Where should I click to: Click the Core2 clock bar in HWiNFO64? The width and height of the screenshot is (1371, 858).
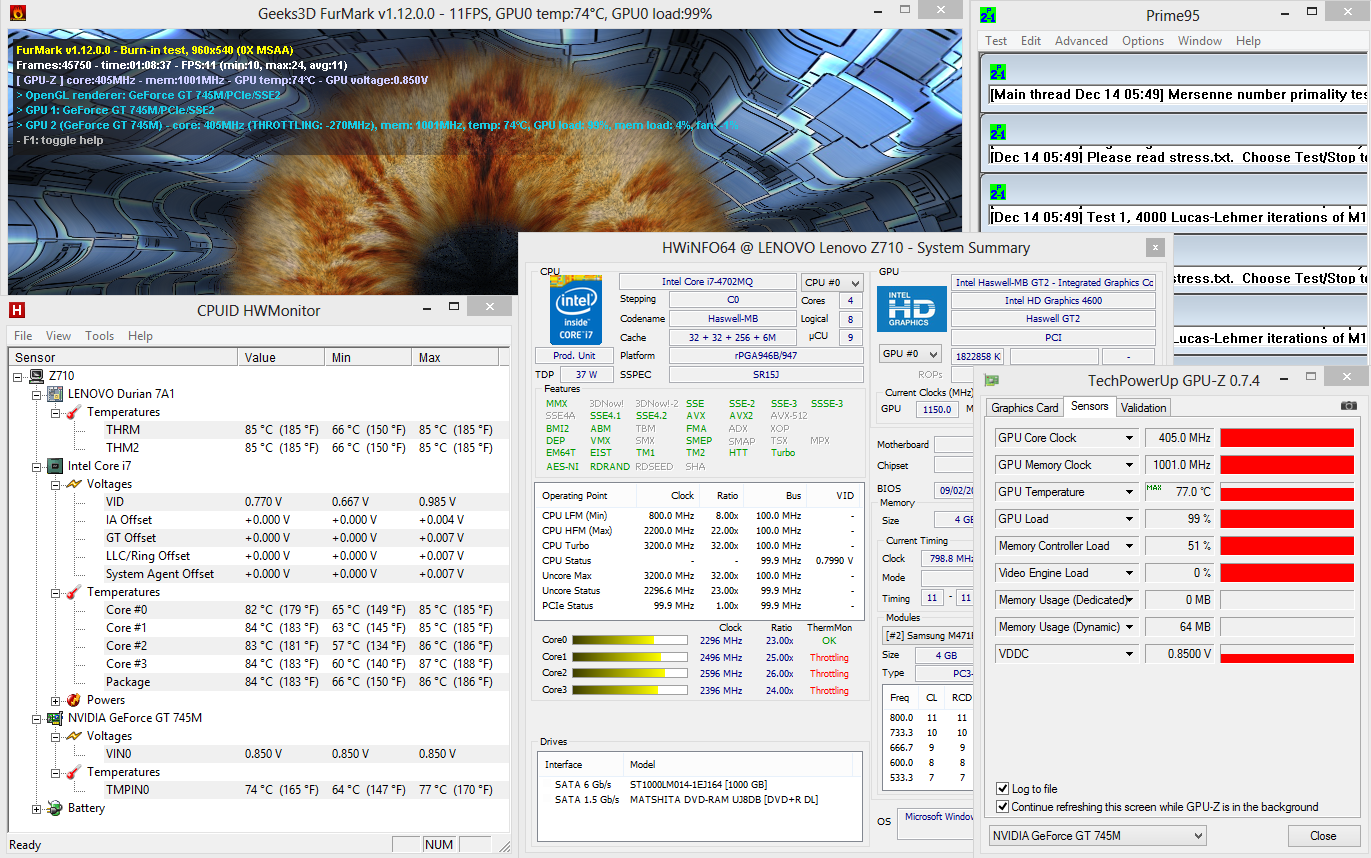pyautogui.click(x=630, y=674)
